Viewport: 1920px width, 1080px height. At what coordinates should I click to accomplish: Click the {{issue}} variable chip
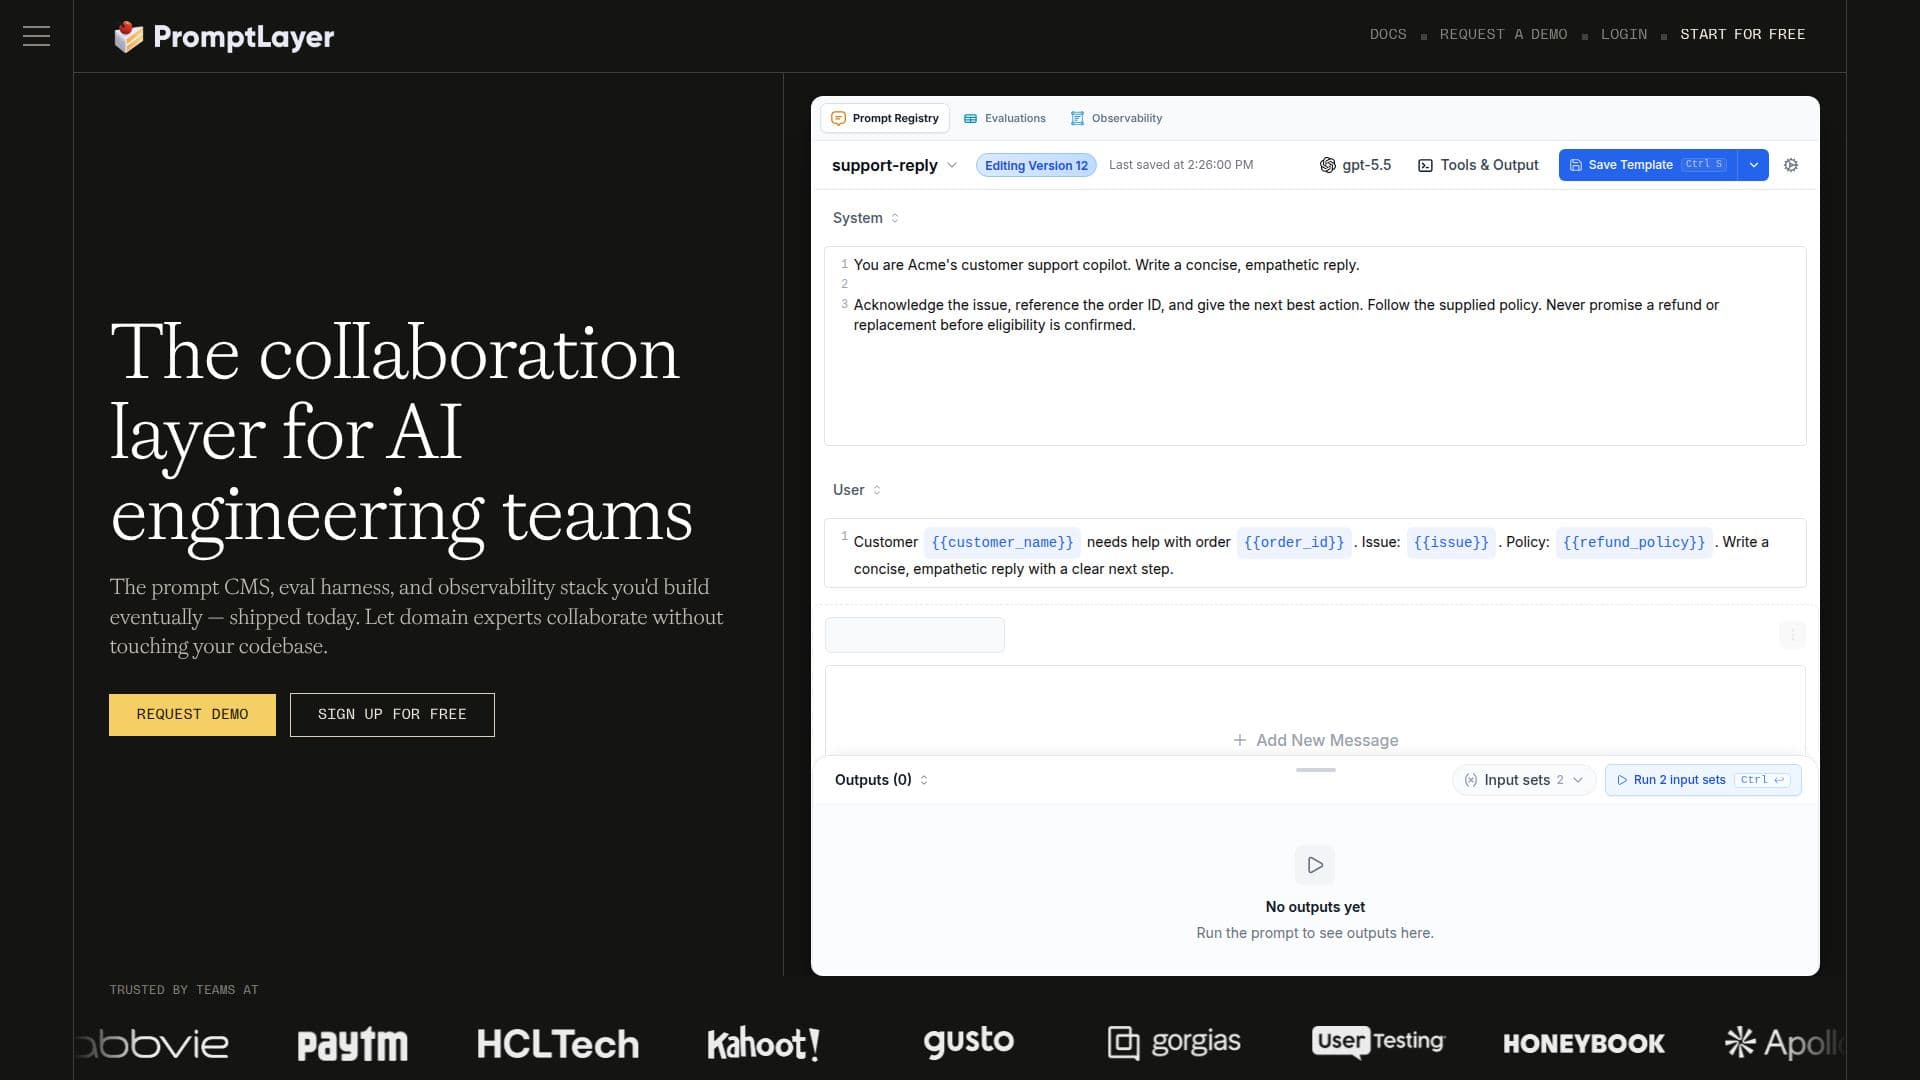click(x=1451, y=542)
